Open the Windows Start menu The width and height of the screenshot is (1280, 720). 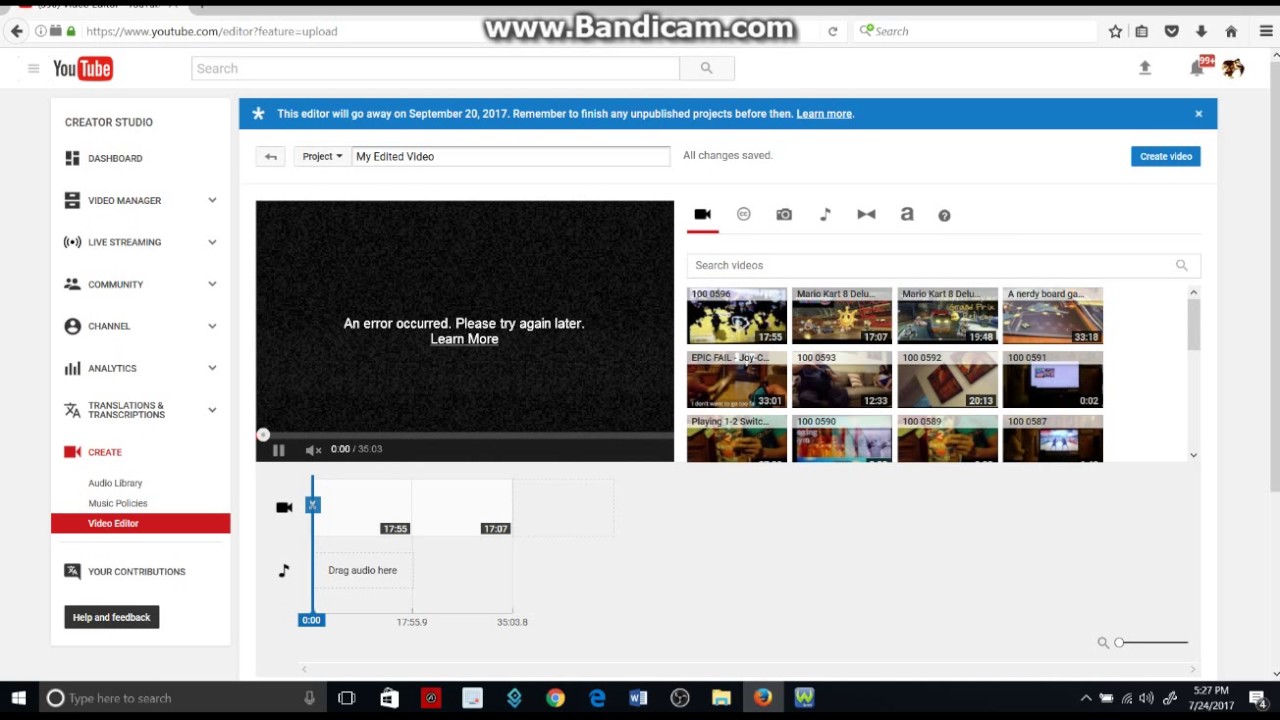[18, 698]
